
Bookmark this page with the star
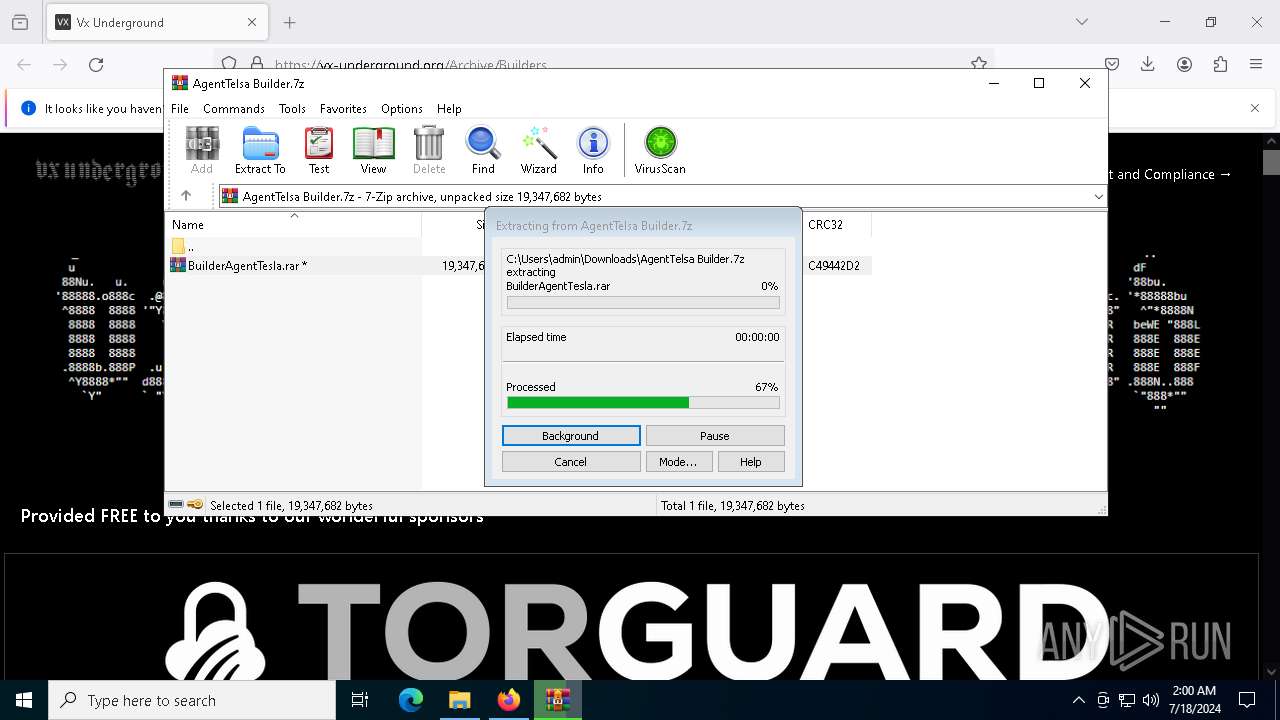coord(979,63)
